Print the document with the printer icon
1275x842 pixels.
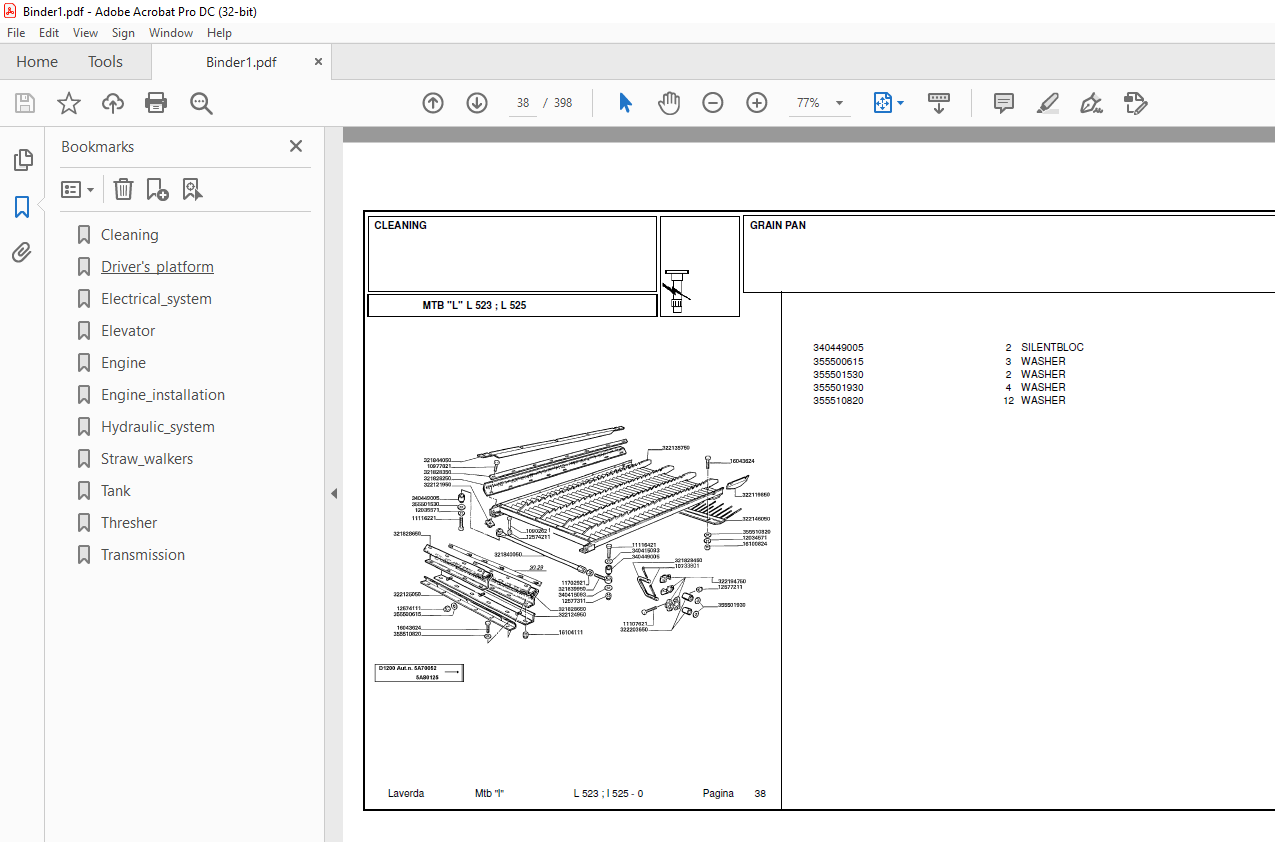pyautogui.click(x=156, y=103)
